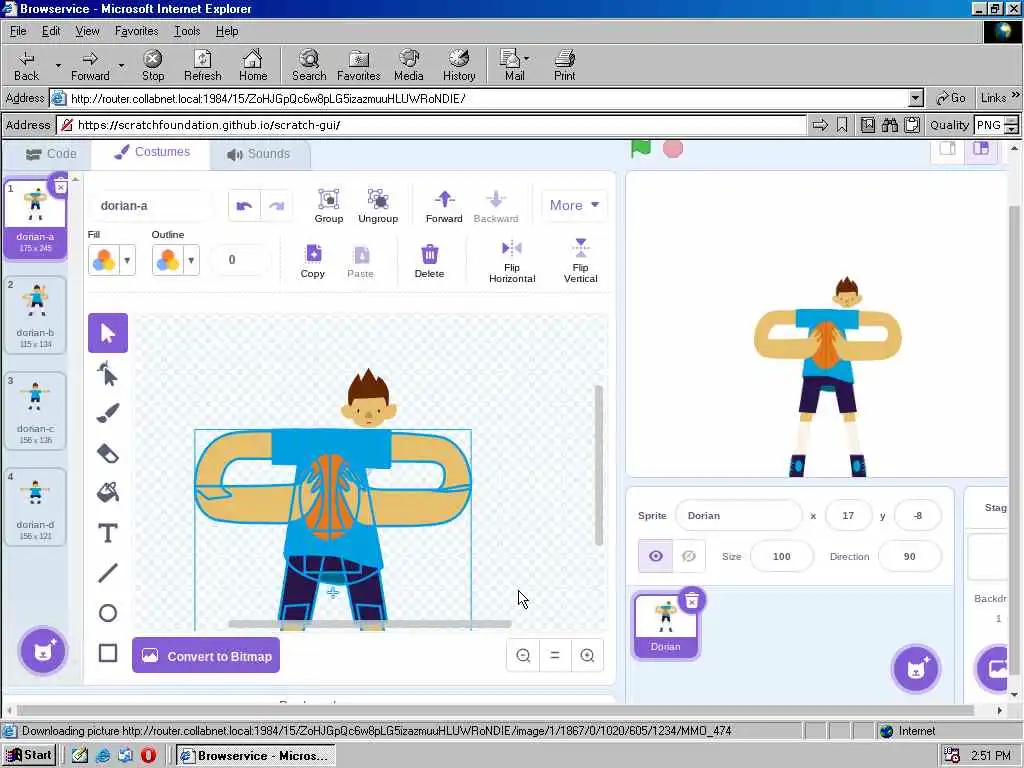Flip the costume vertically

[x=581, y=261]
